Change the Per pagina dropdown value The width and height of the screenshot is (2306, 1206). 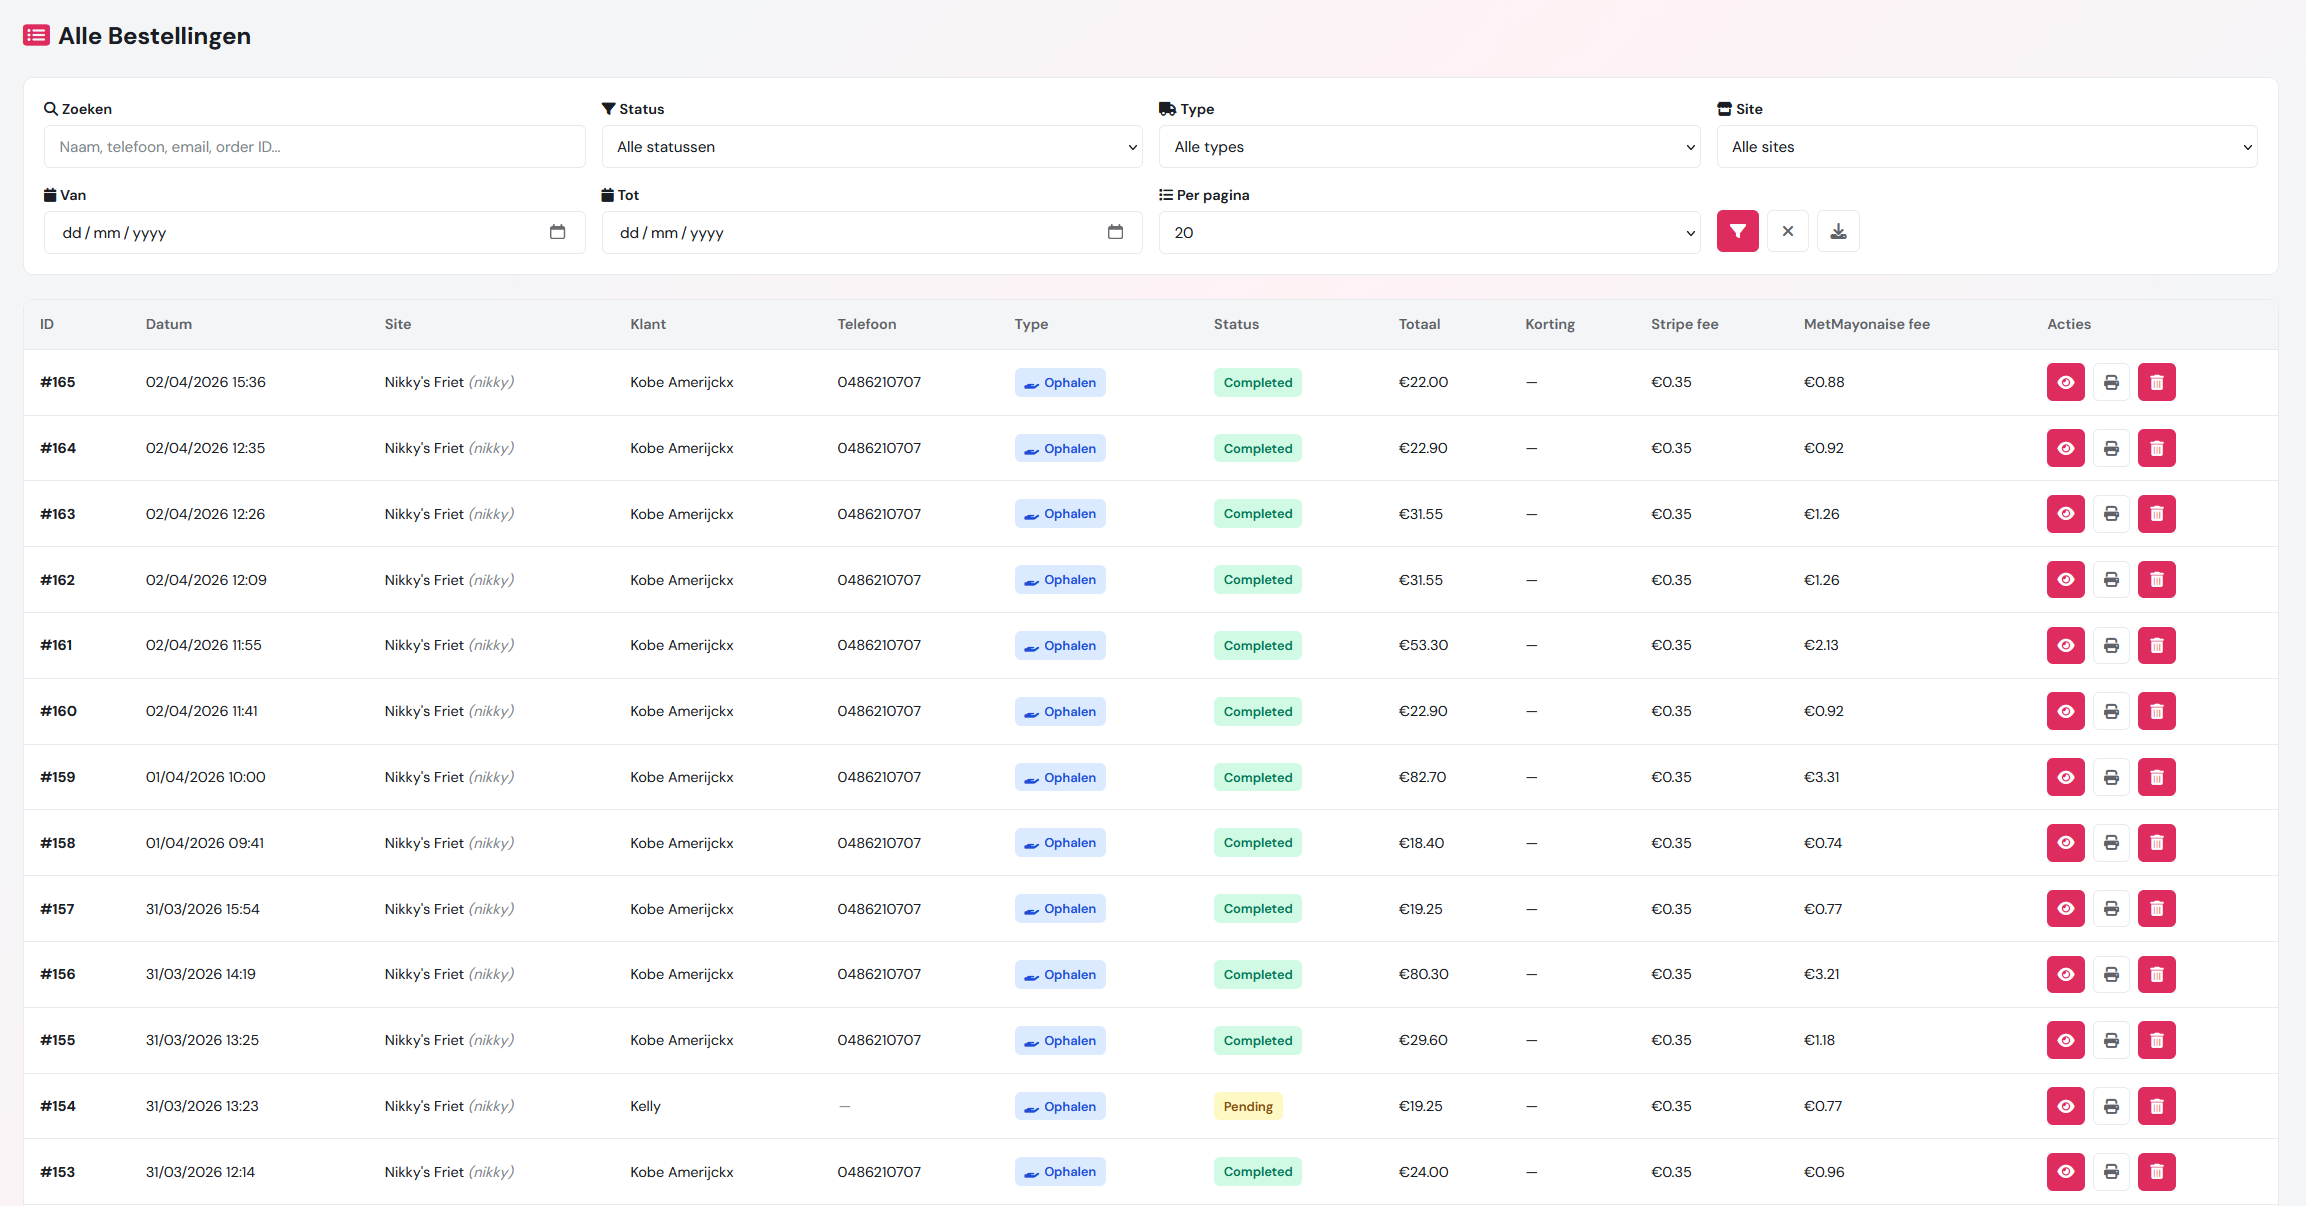(x=1429, y=232)
